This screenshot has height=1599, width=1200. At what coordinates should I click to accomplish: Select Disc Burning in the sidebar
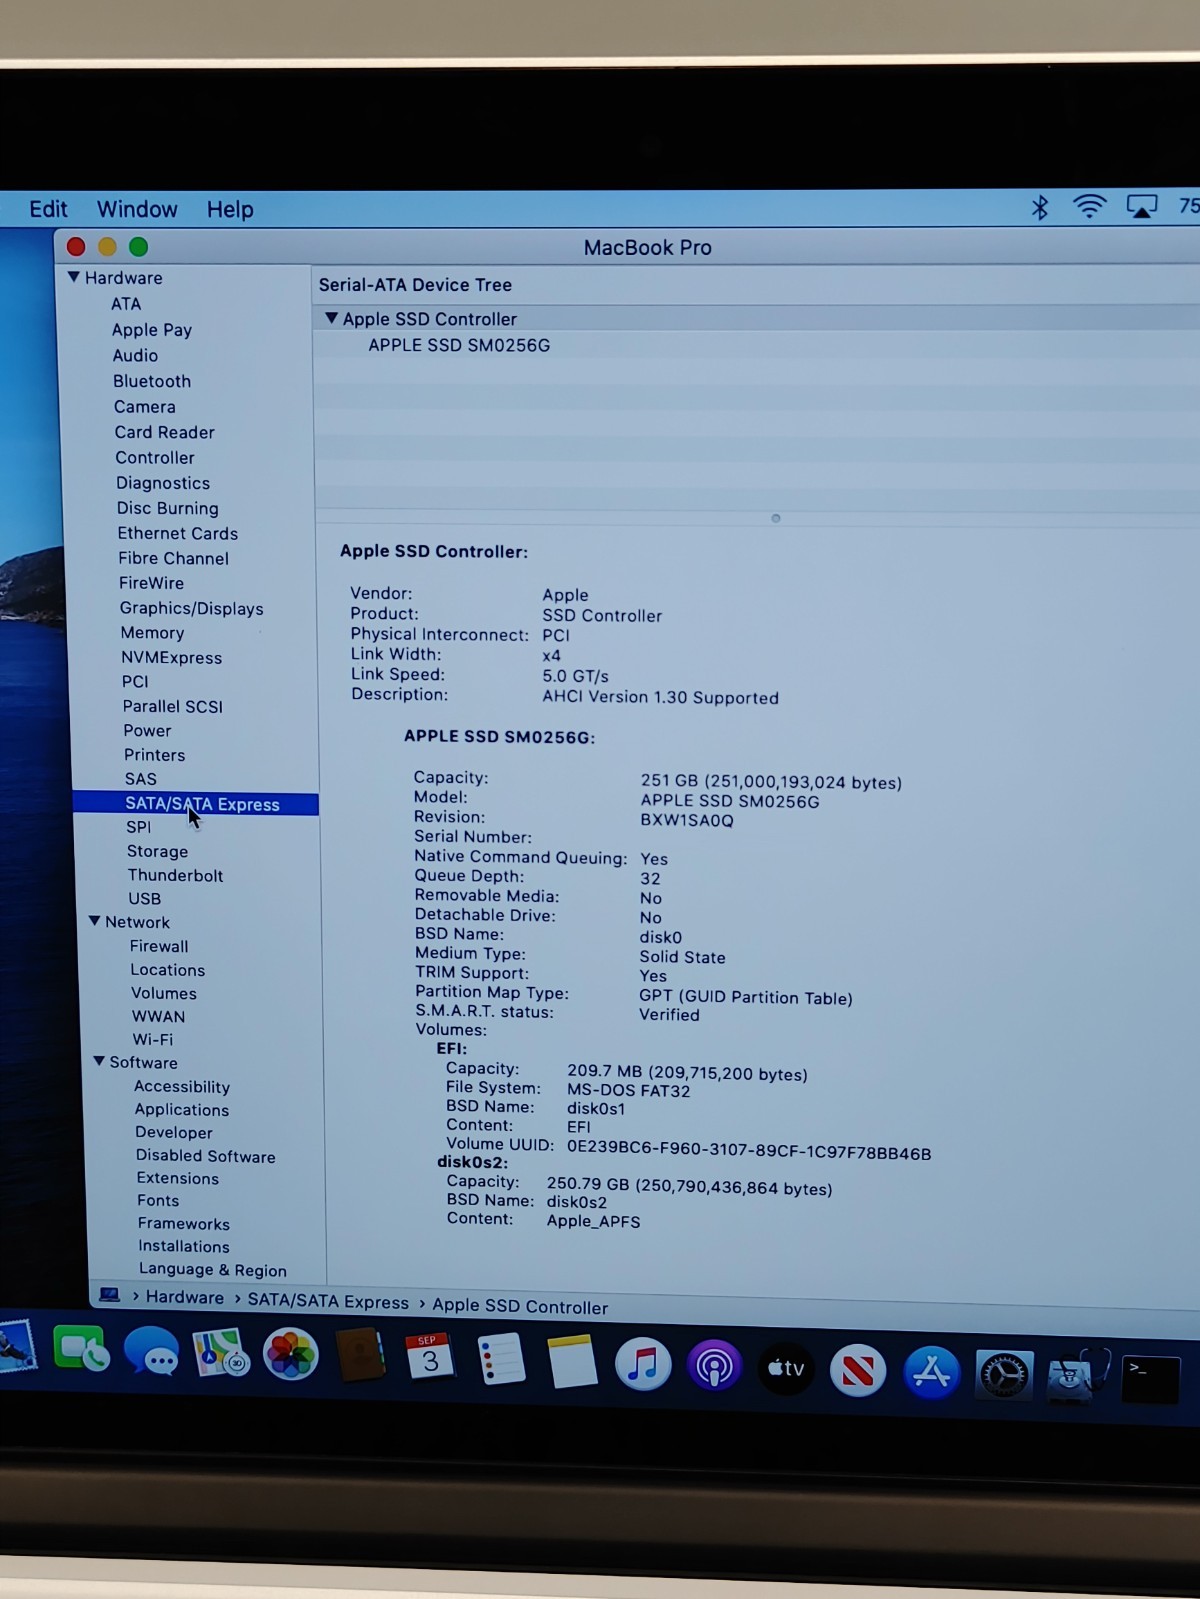coord(168,508)
